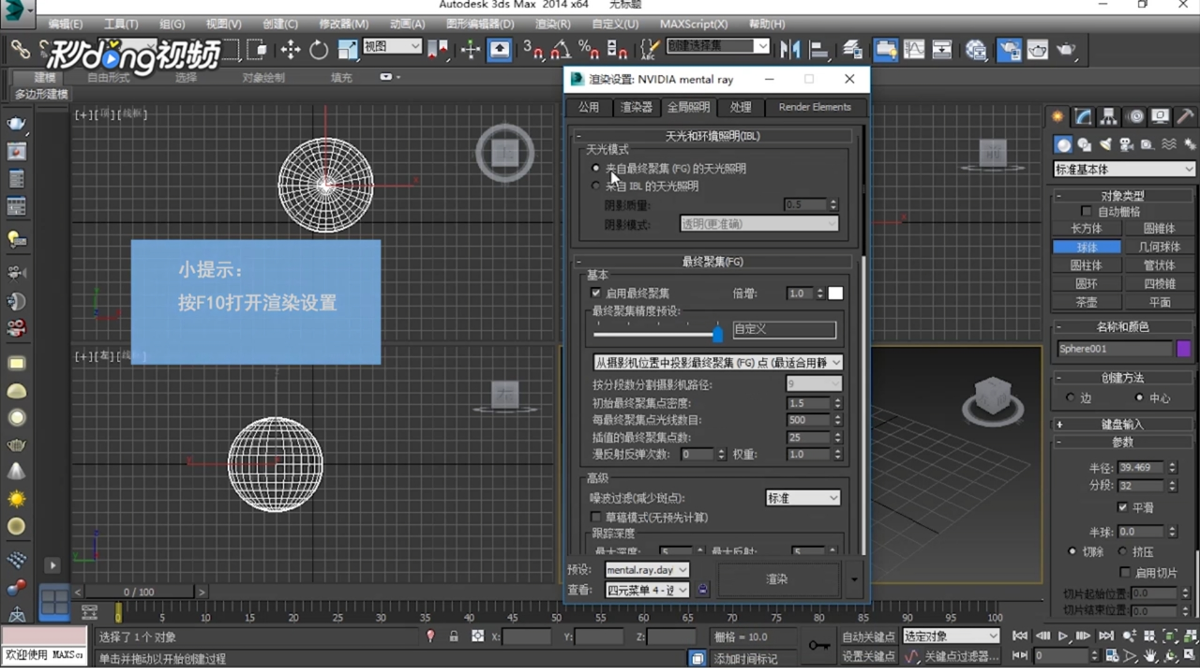The width and height of the screenshot is (1200, 668).
Task: Click the Link tool chain icon
Action: click(20, 48)
